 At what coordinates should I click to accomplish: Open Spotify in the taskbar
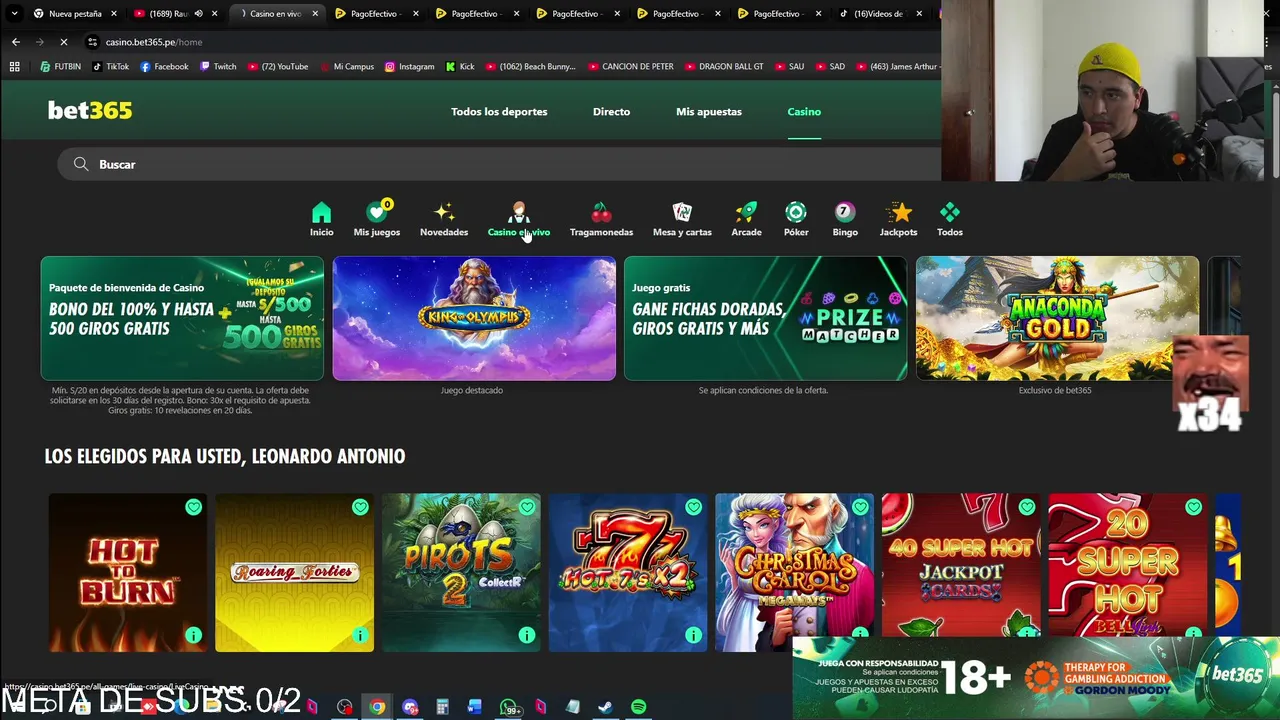(638, 707)
